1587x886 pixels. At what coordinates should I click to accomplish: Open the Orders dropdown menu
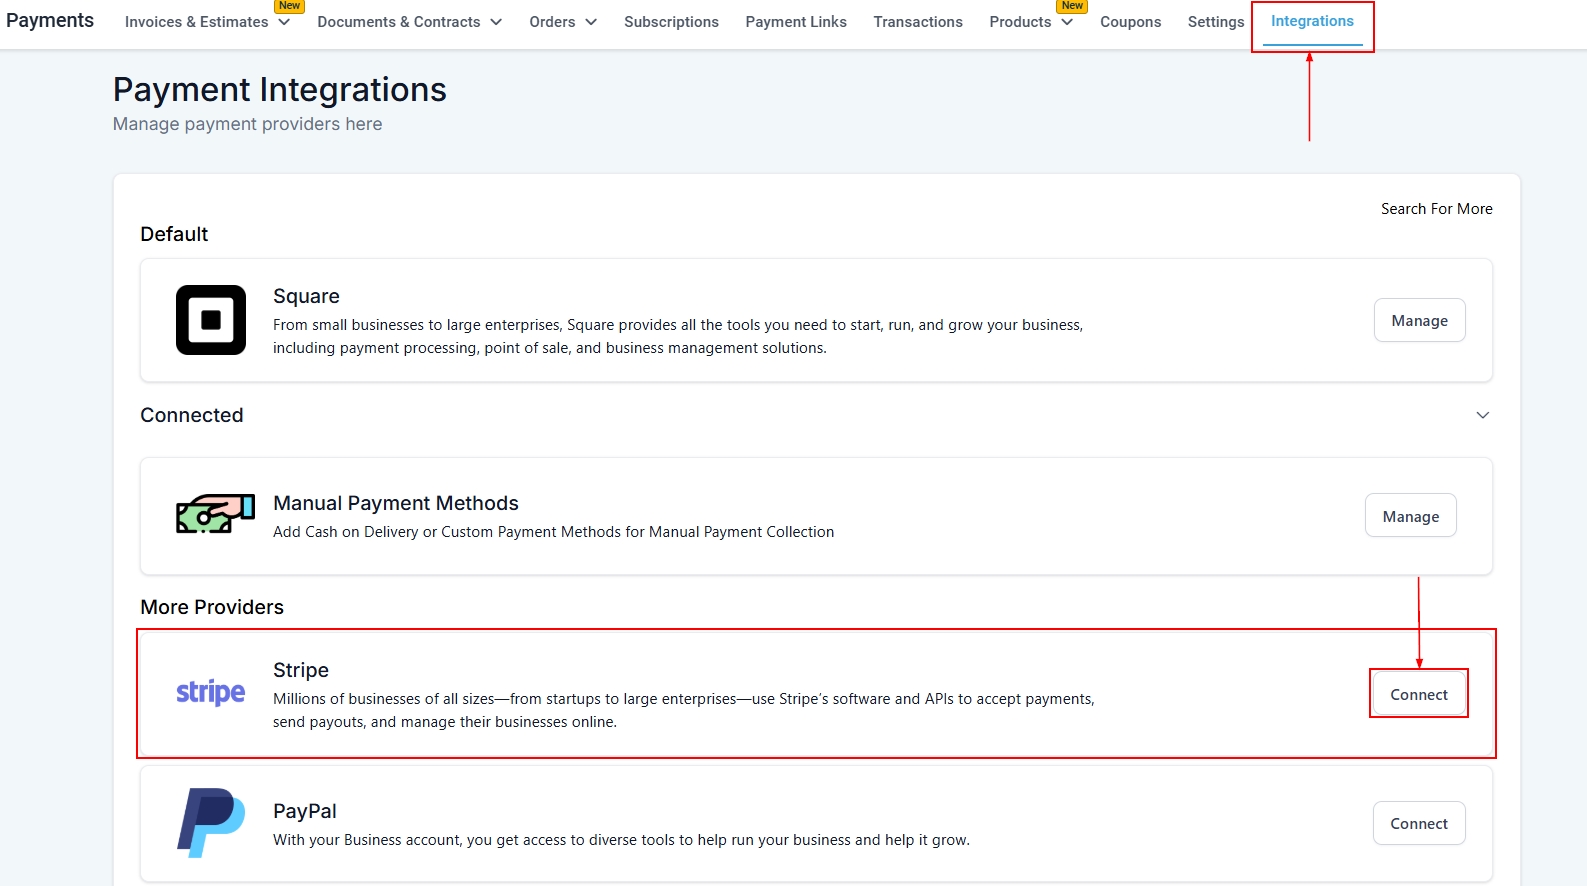point(562,22)
